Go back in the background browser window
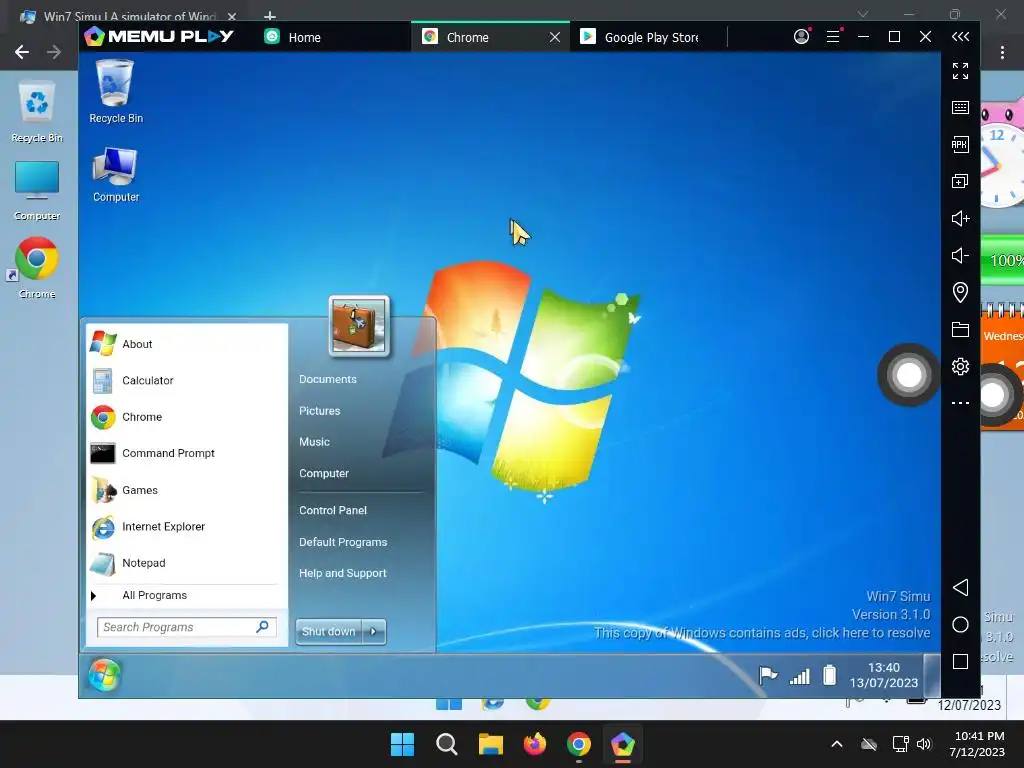Screen dimensions: 1024x768 22,52
